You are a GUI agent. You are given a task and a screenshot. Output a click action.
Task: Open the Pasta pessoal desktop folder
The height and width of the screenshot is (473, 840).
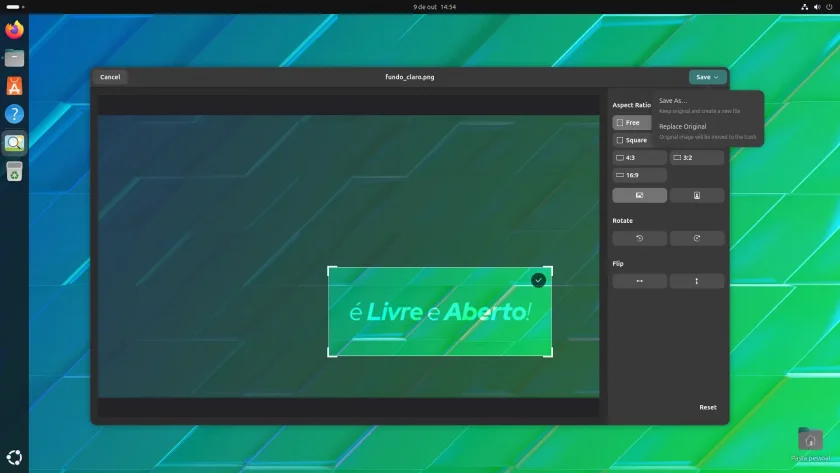click(810, 445)
